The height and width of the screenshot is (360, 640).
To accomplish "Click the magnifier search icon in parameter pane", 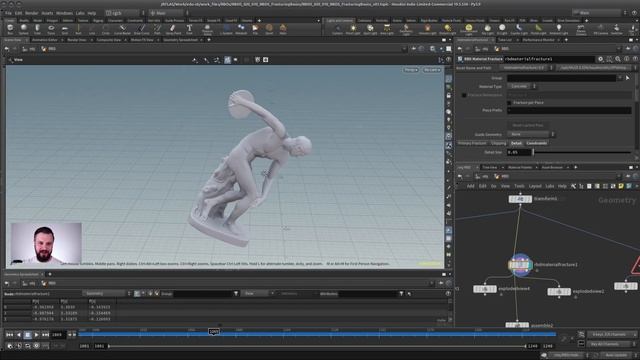I will [x=618, y=59].
